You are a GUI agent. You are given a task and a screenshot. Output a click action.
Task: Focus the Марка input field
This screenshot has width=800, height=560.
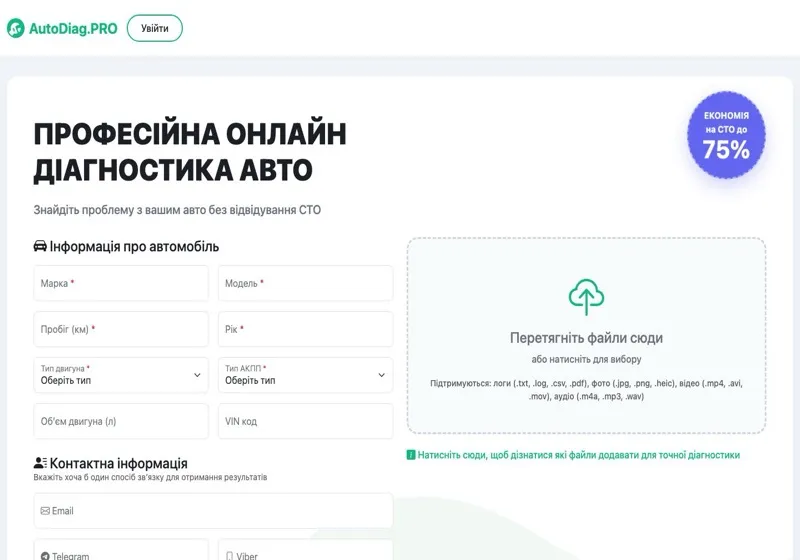pos(121,283)
